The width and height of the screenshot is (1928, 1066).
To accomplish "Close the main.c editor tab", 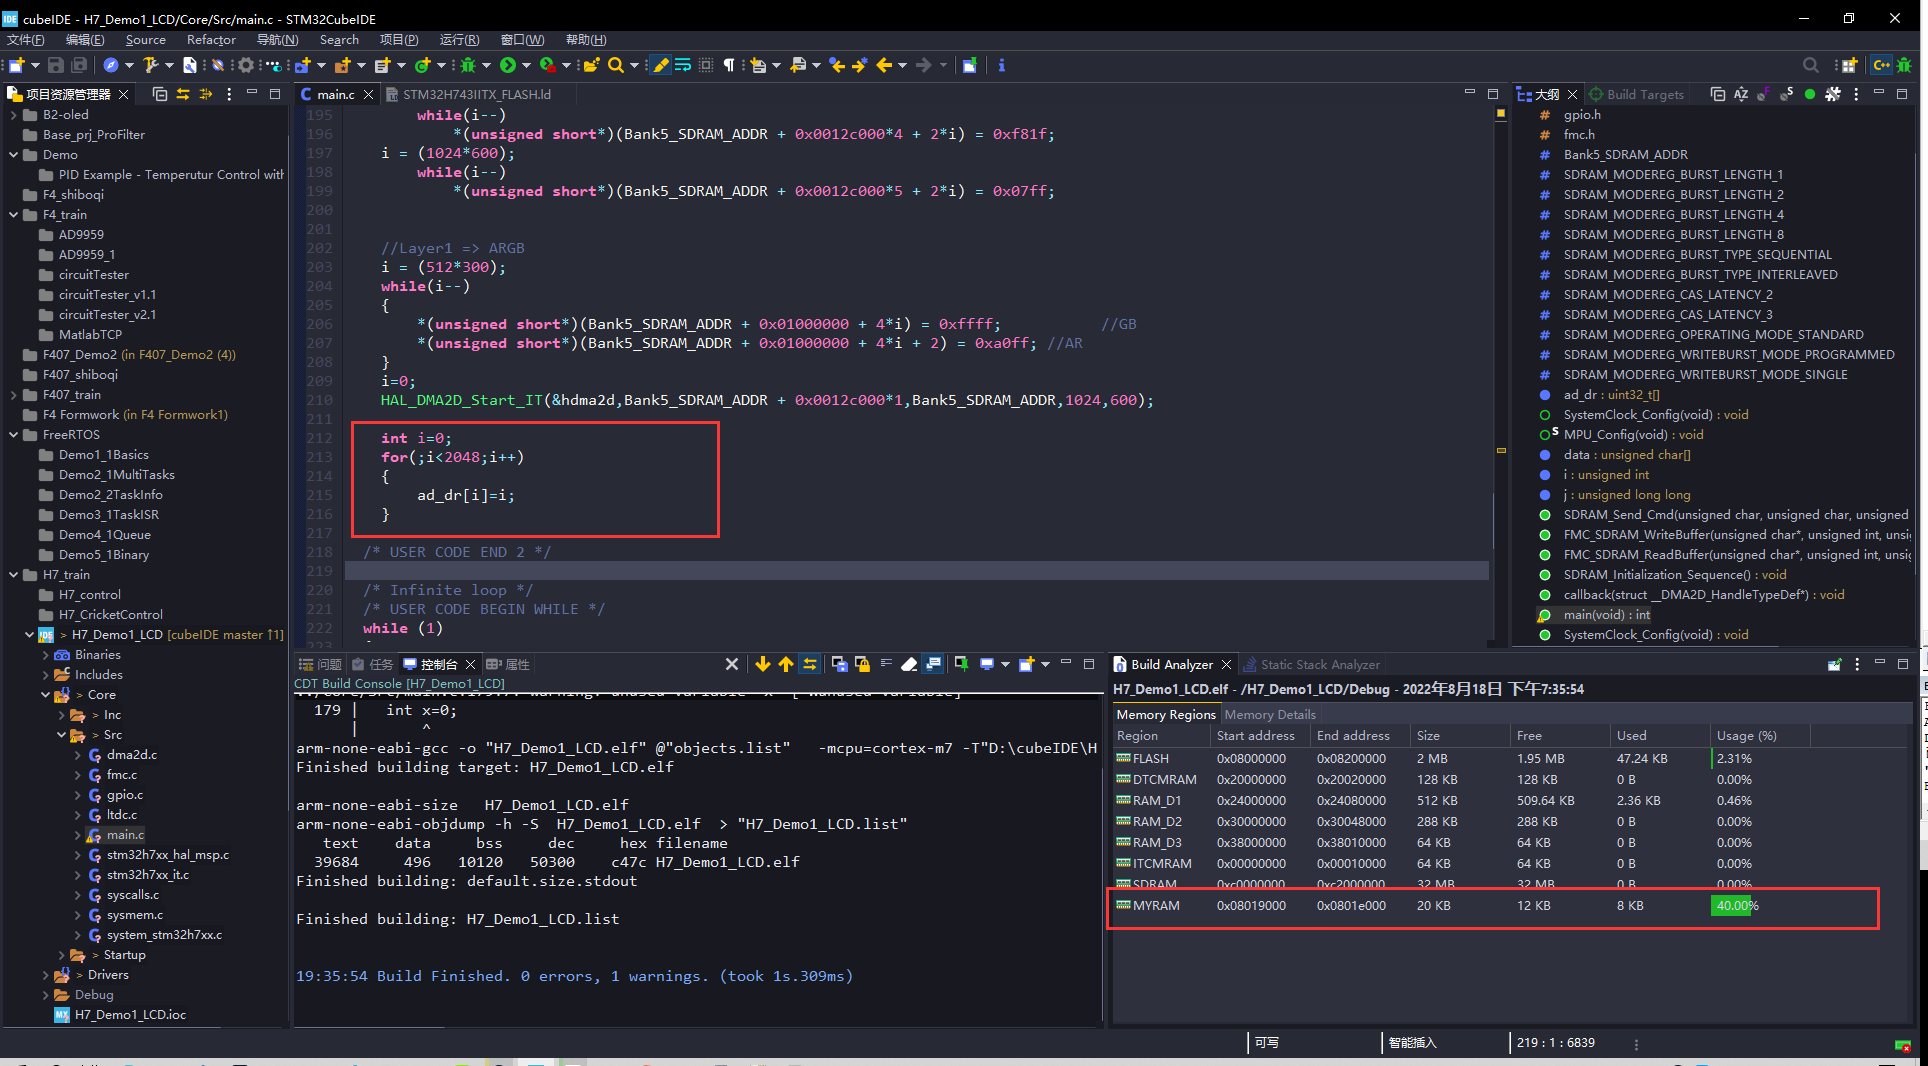I will (x=368, y=94).
